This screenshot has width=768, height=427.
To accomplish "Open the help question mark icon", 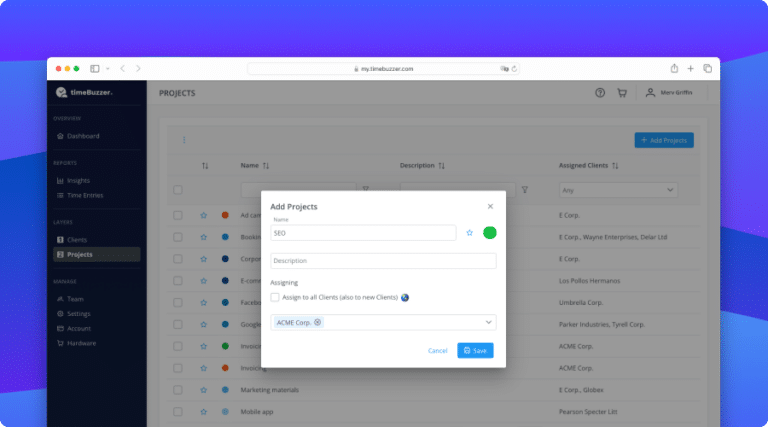I will pos(600,93).
